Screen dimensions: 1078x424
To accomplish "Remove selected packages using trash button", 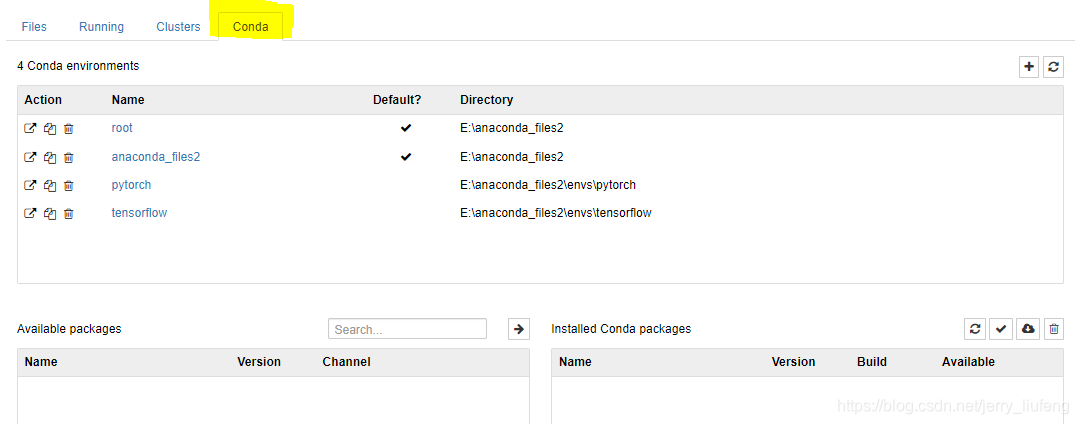I will pos(1054,329).
